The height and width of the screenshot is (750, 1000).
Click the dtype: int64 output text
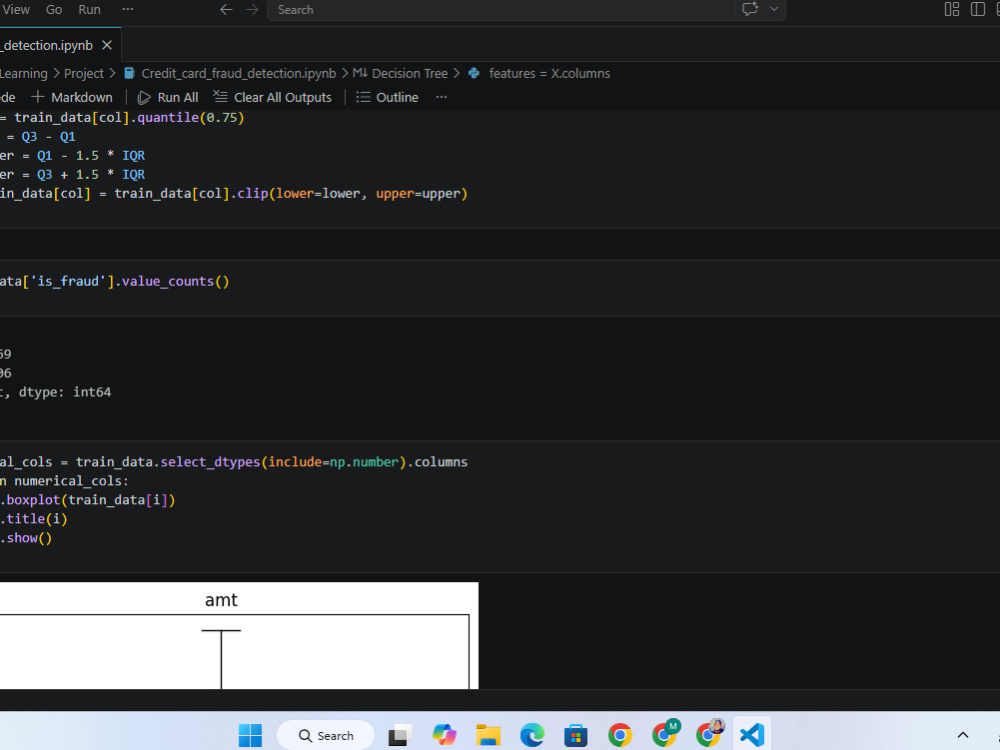(x=65, y=392)
